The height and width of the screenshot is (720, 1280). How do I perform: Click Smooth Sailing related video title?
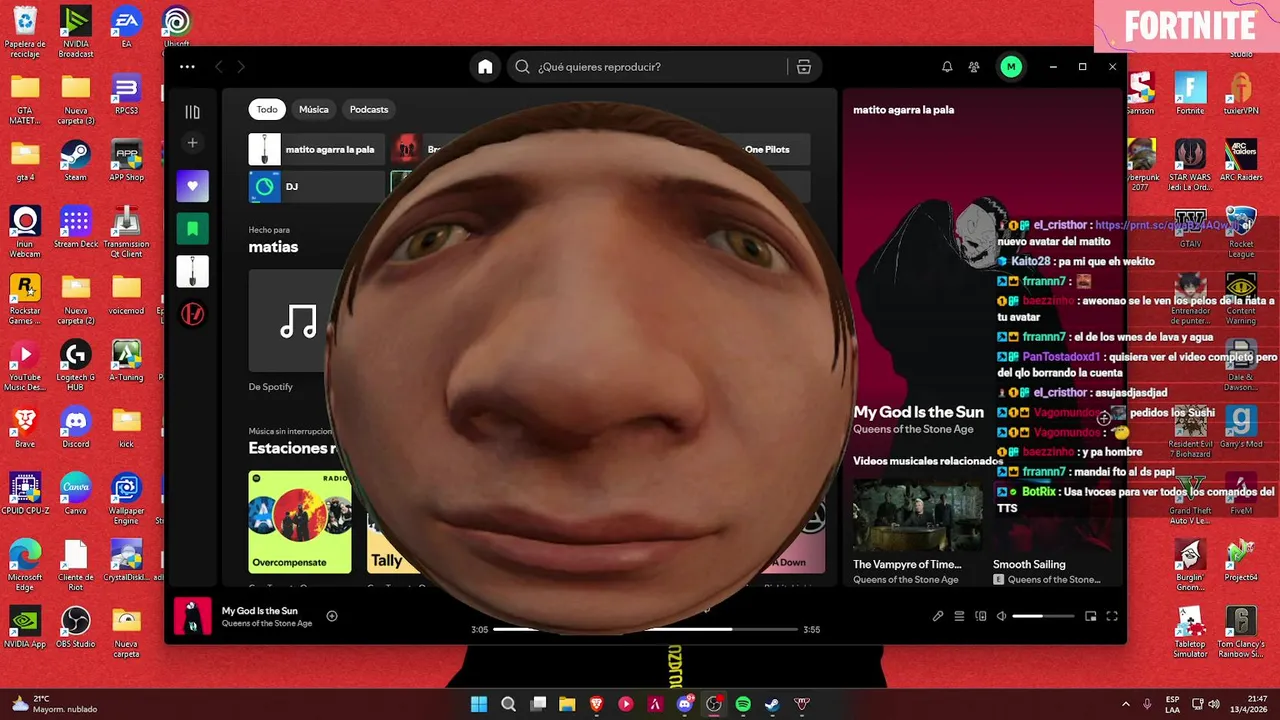[1029, 564]
